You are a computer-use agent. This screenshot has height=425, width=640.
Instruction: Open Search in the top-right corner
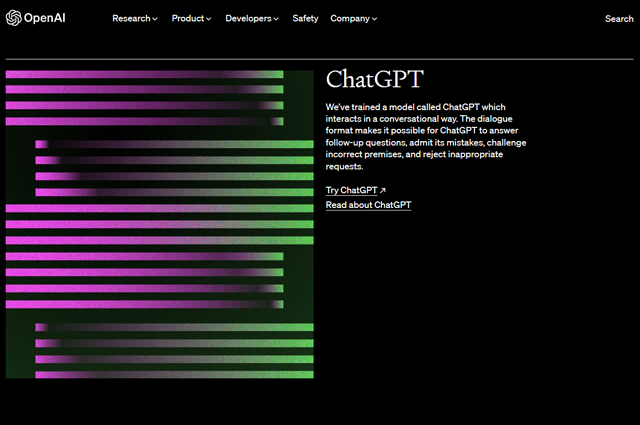(x=618, y=18)
